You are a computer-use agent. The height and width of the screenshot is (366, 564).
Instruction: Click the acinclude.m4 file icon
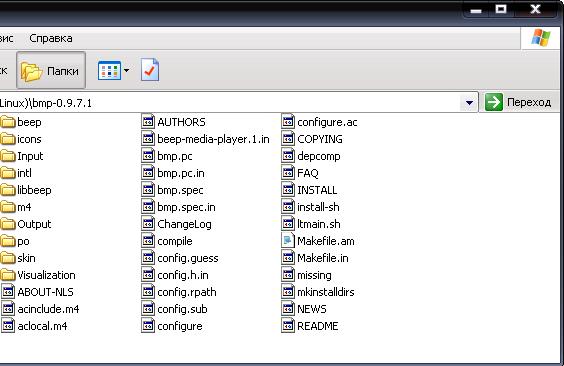[x=8, y=309]
